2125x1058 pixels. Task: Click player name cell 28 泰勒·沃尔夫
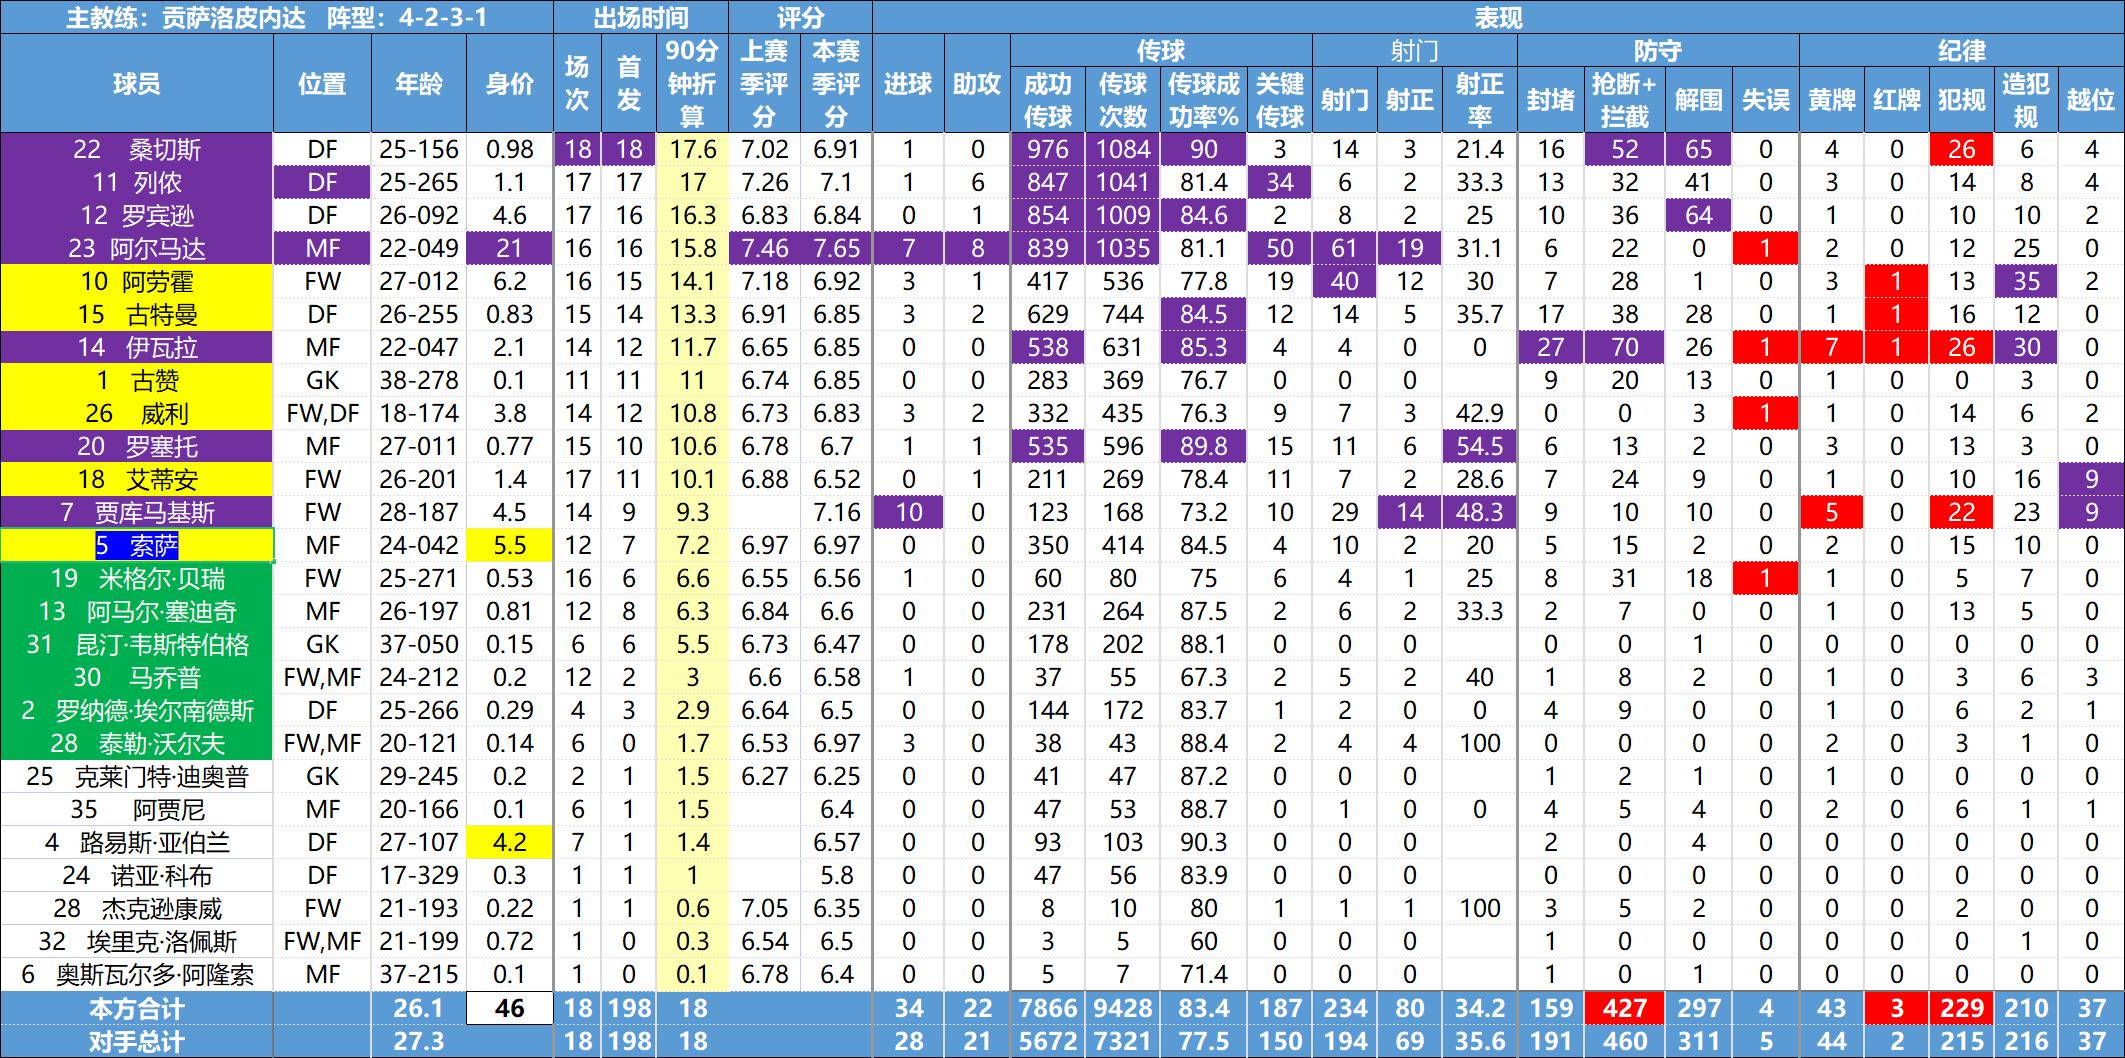tap(137, 743)
